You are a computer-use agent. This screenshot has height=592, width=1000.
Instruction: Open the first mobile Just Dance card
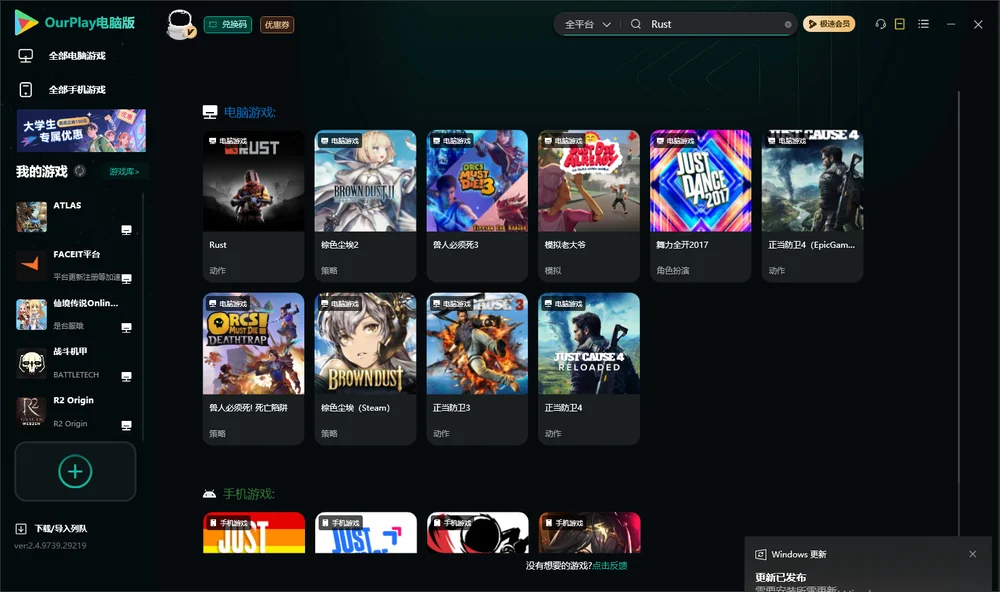point(254,533)
